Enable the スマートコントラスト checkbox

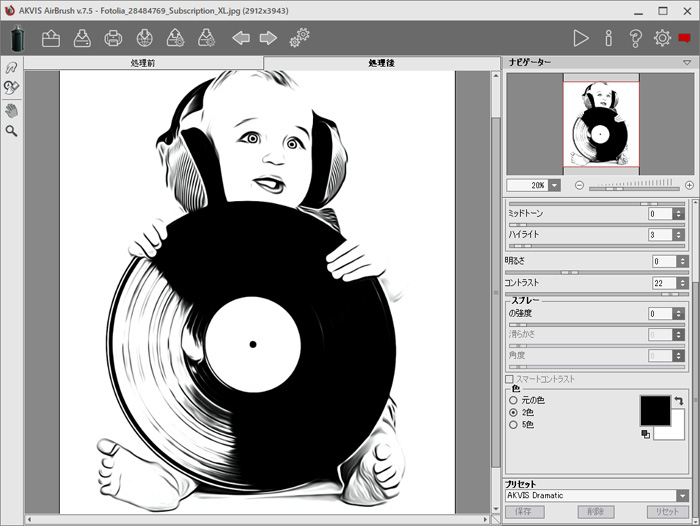[509, 379]
